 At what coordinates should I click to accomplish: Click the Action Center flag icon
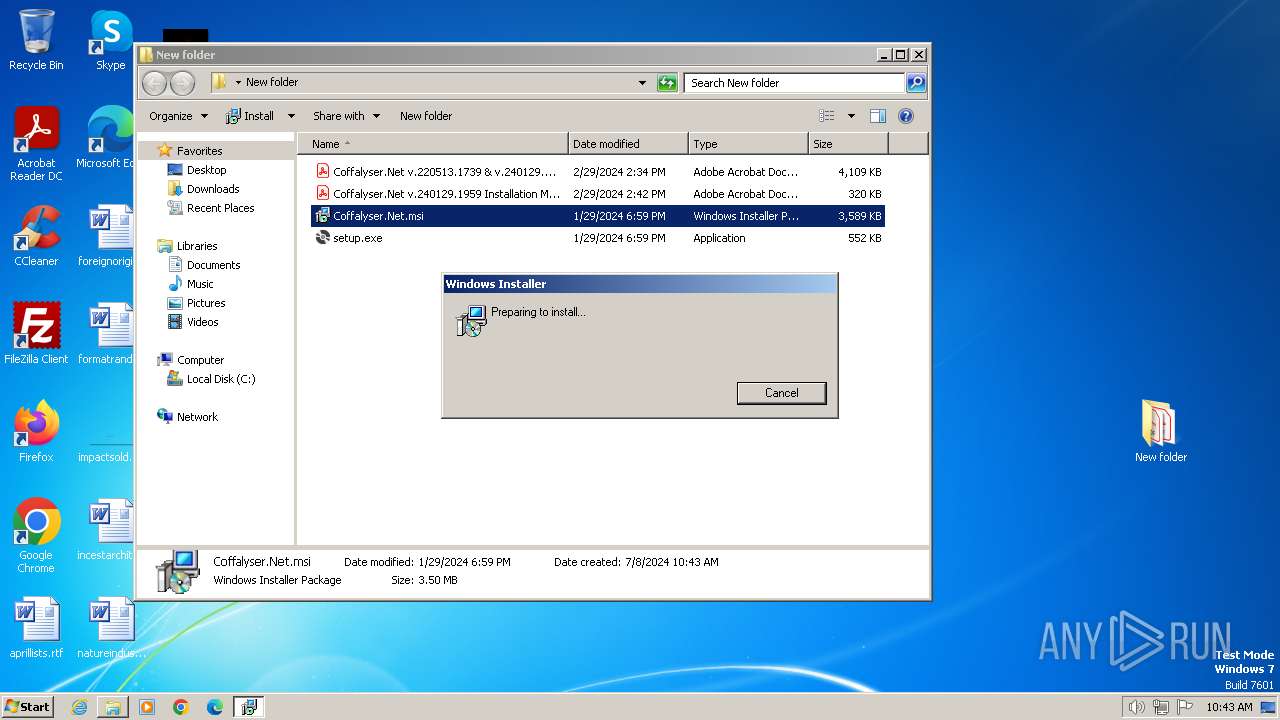[x=1186, y=707]
